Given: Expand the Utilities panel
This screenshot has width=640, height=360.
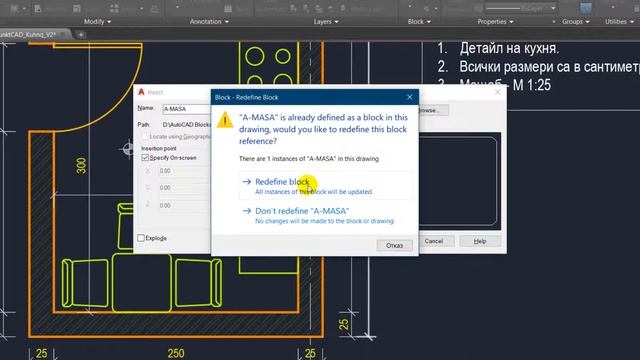Looking at the screenshot, I should [x=619, y=22].
